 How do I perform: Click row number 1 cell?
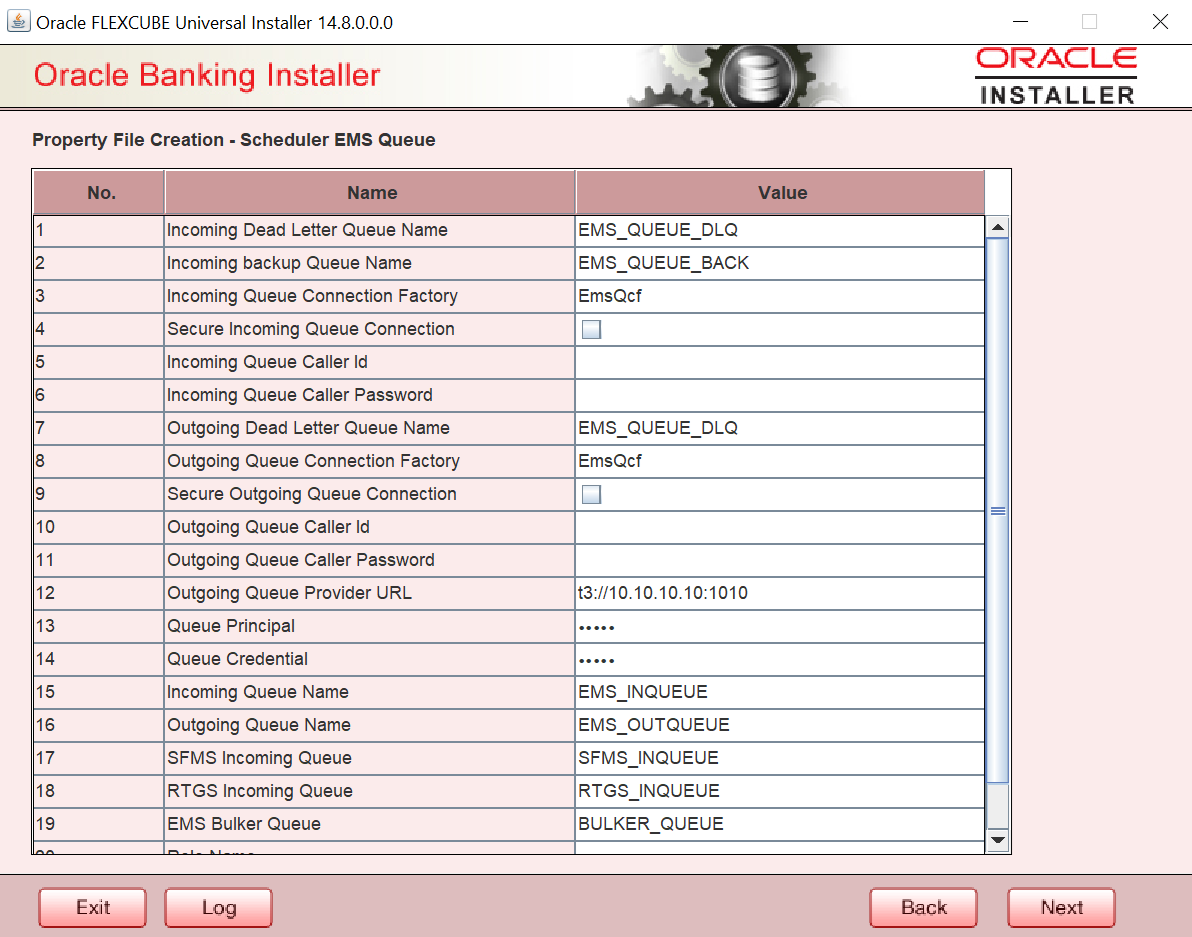(99, 230)
